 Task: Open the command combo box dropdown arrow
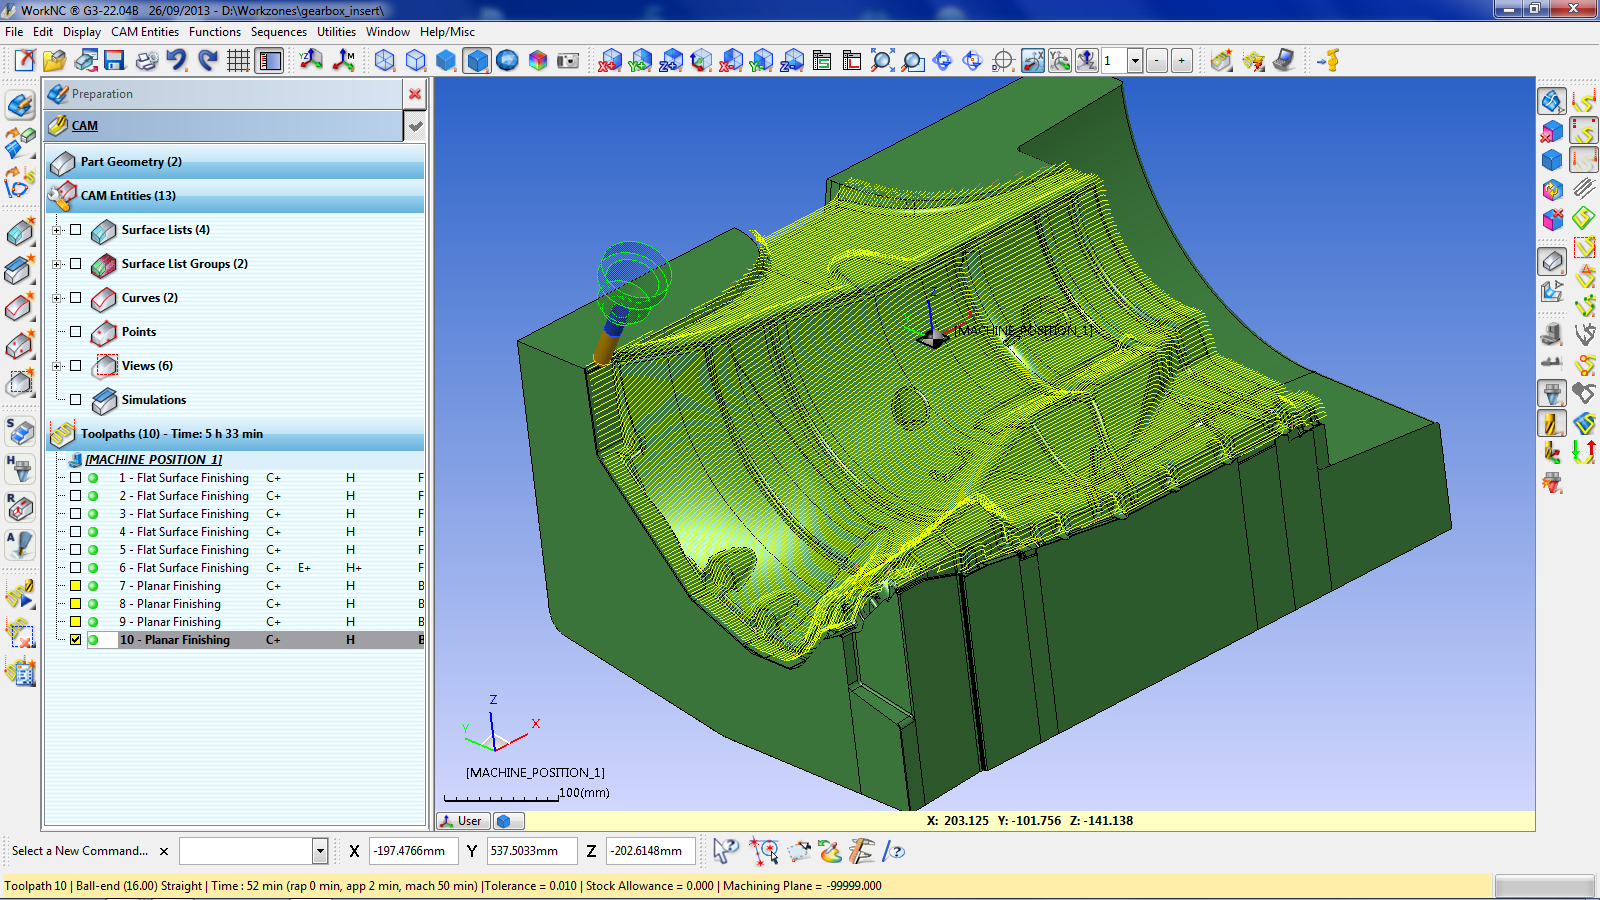tap(320, 851)
